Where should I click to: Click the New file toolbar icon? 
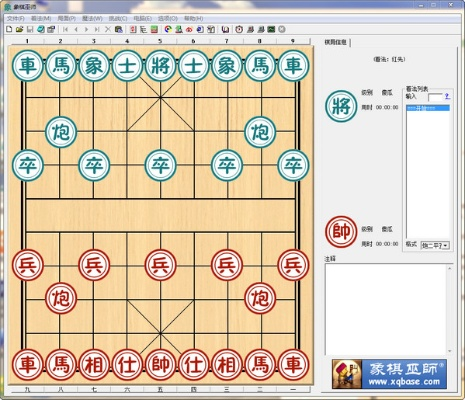[9, 29]
